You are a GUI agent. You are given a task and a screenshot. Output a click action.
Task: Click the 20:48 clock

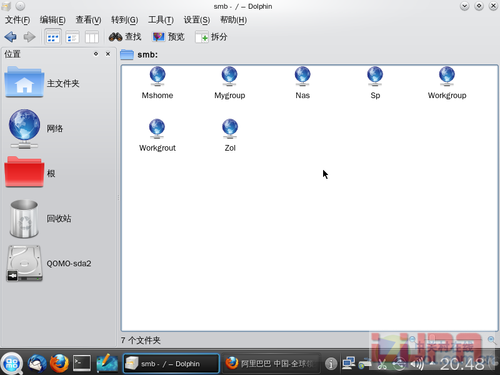(462, 364)
